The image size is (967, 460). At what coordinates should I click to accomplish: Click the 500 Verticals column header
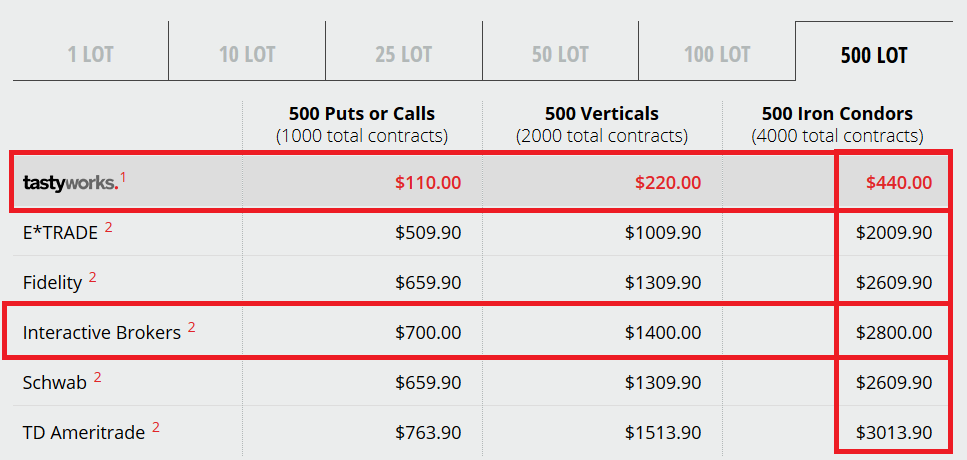[602, 124]
